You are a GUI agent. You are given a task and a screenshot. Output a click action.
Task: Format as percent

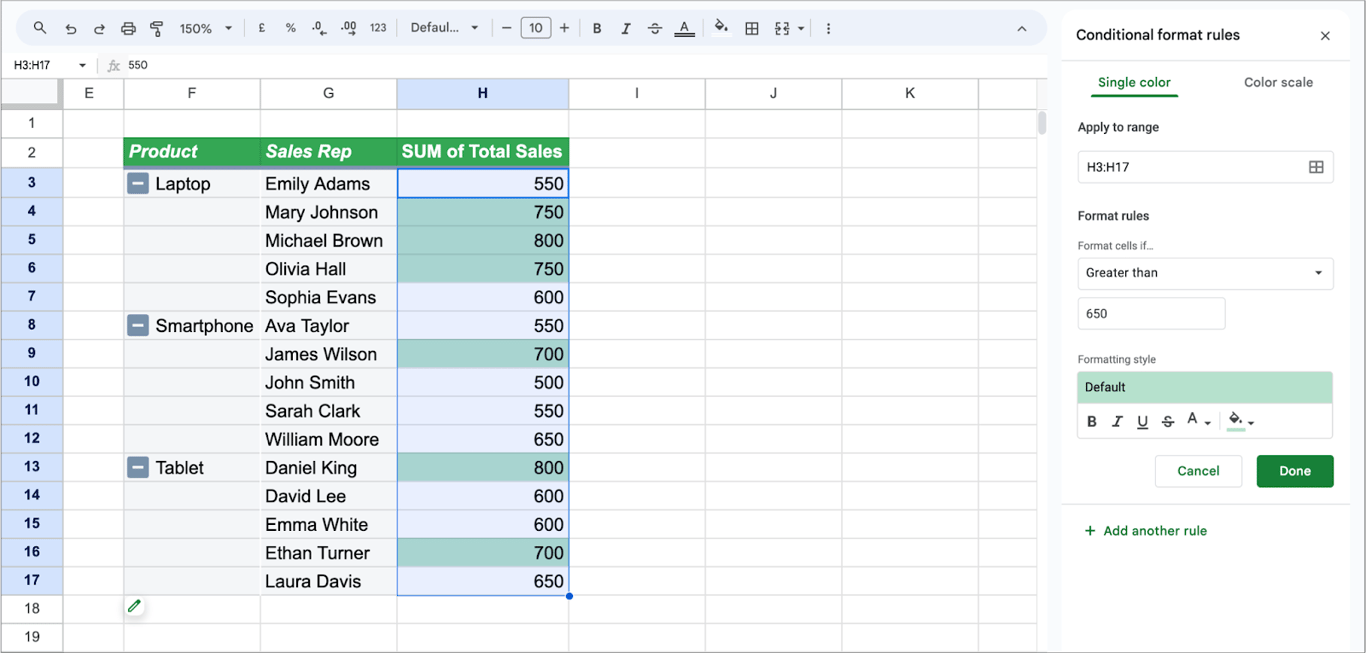291,28
